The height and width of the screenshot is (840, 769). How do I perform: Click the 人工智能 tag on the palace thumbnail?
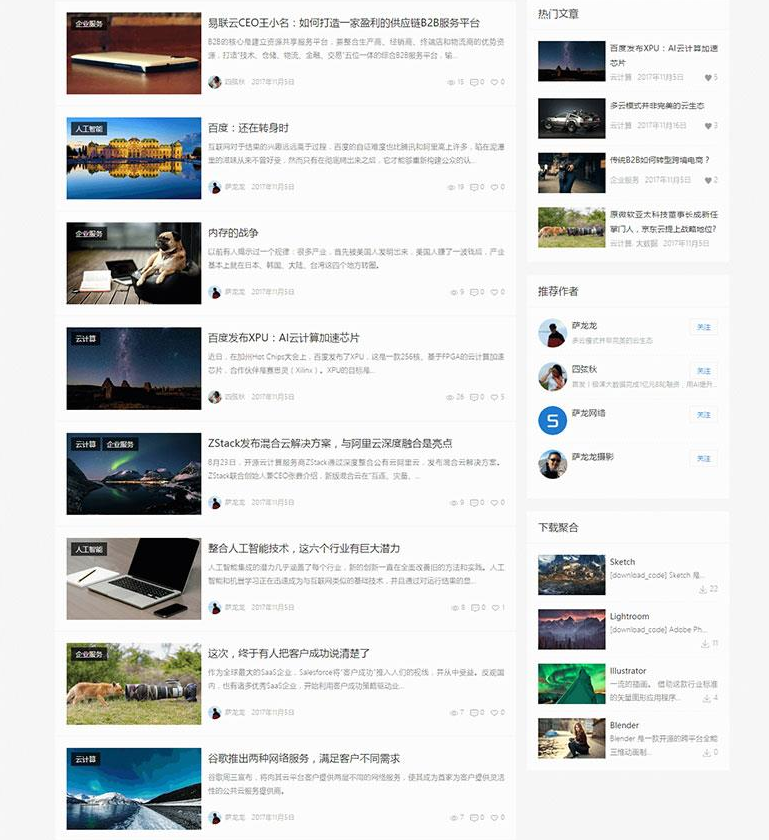pos(89,129)
